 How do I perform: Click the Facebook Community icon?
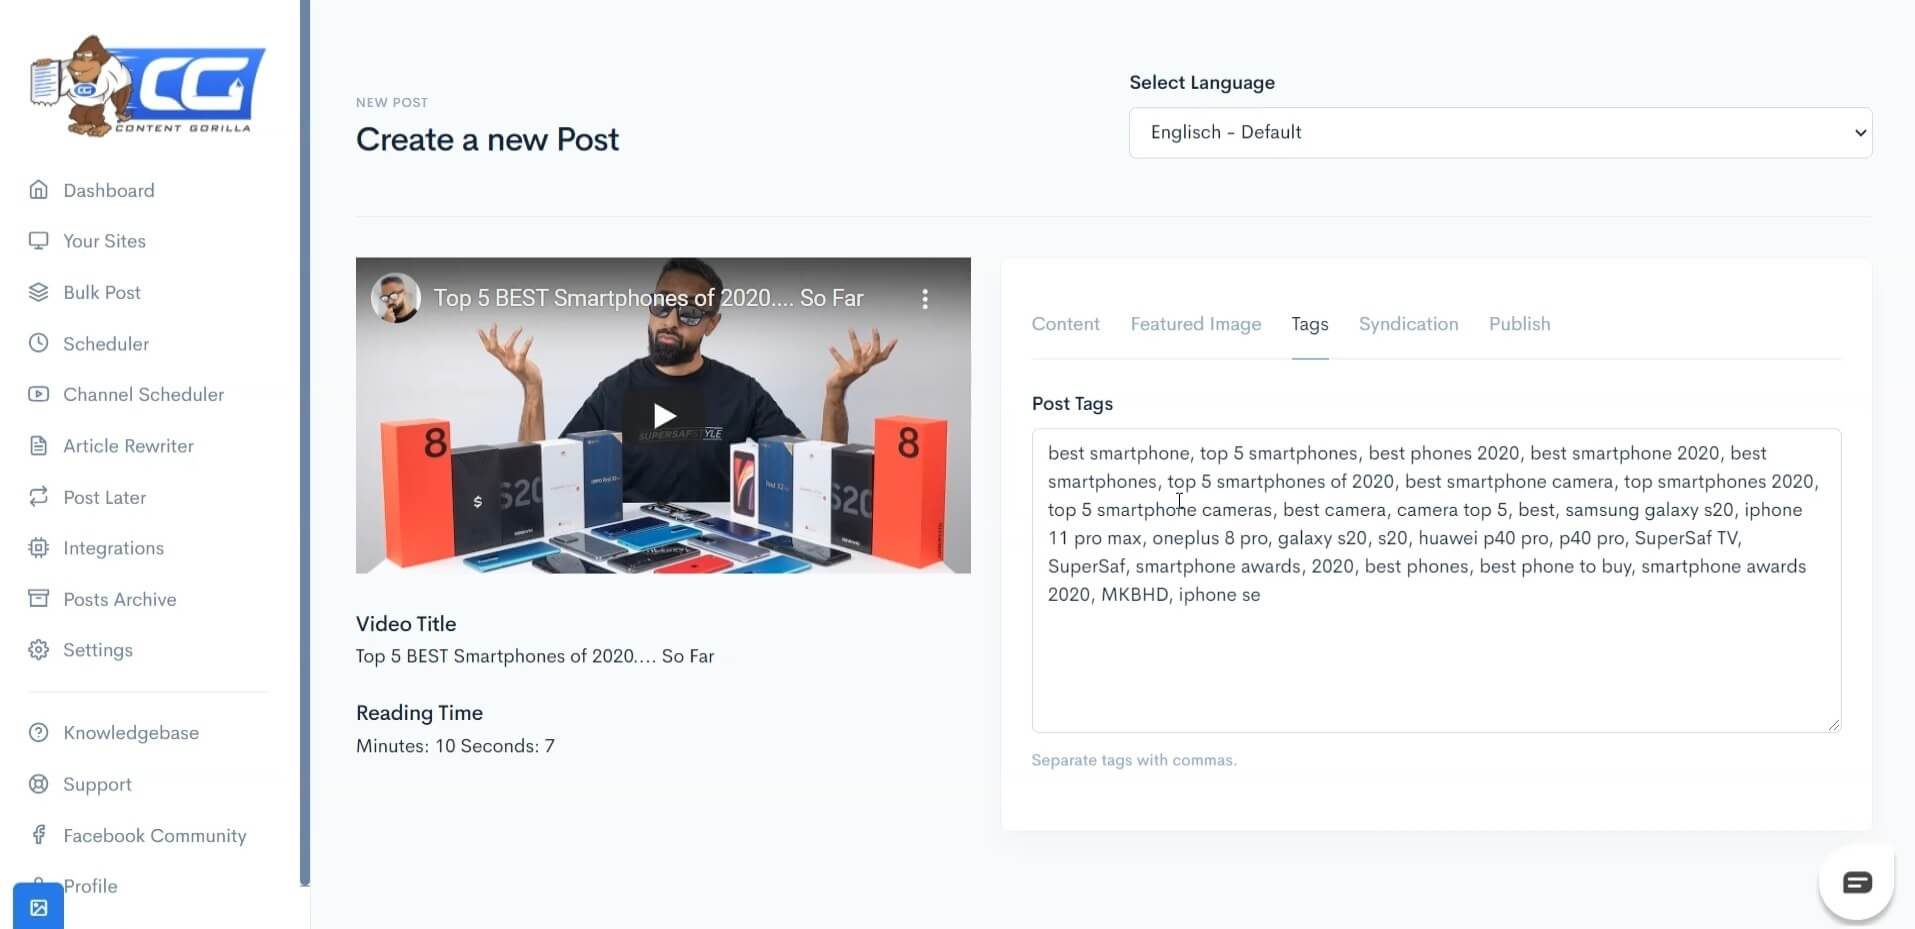coord(38,835)
